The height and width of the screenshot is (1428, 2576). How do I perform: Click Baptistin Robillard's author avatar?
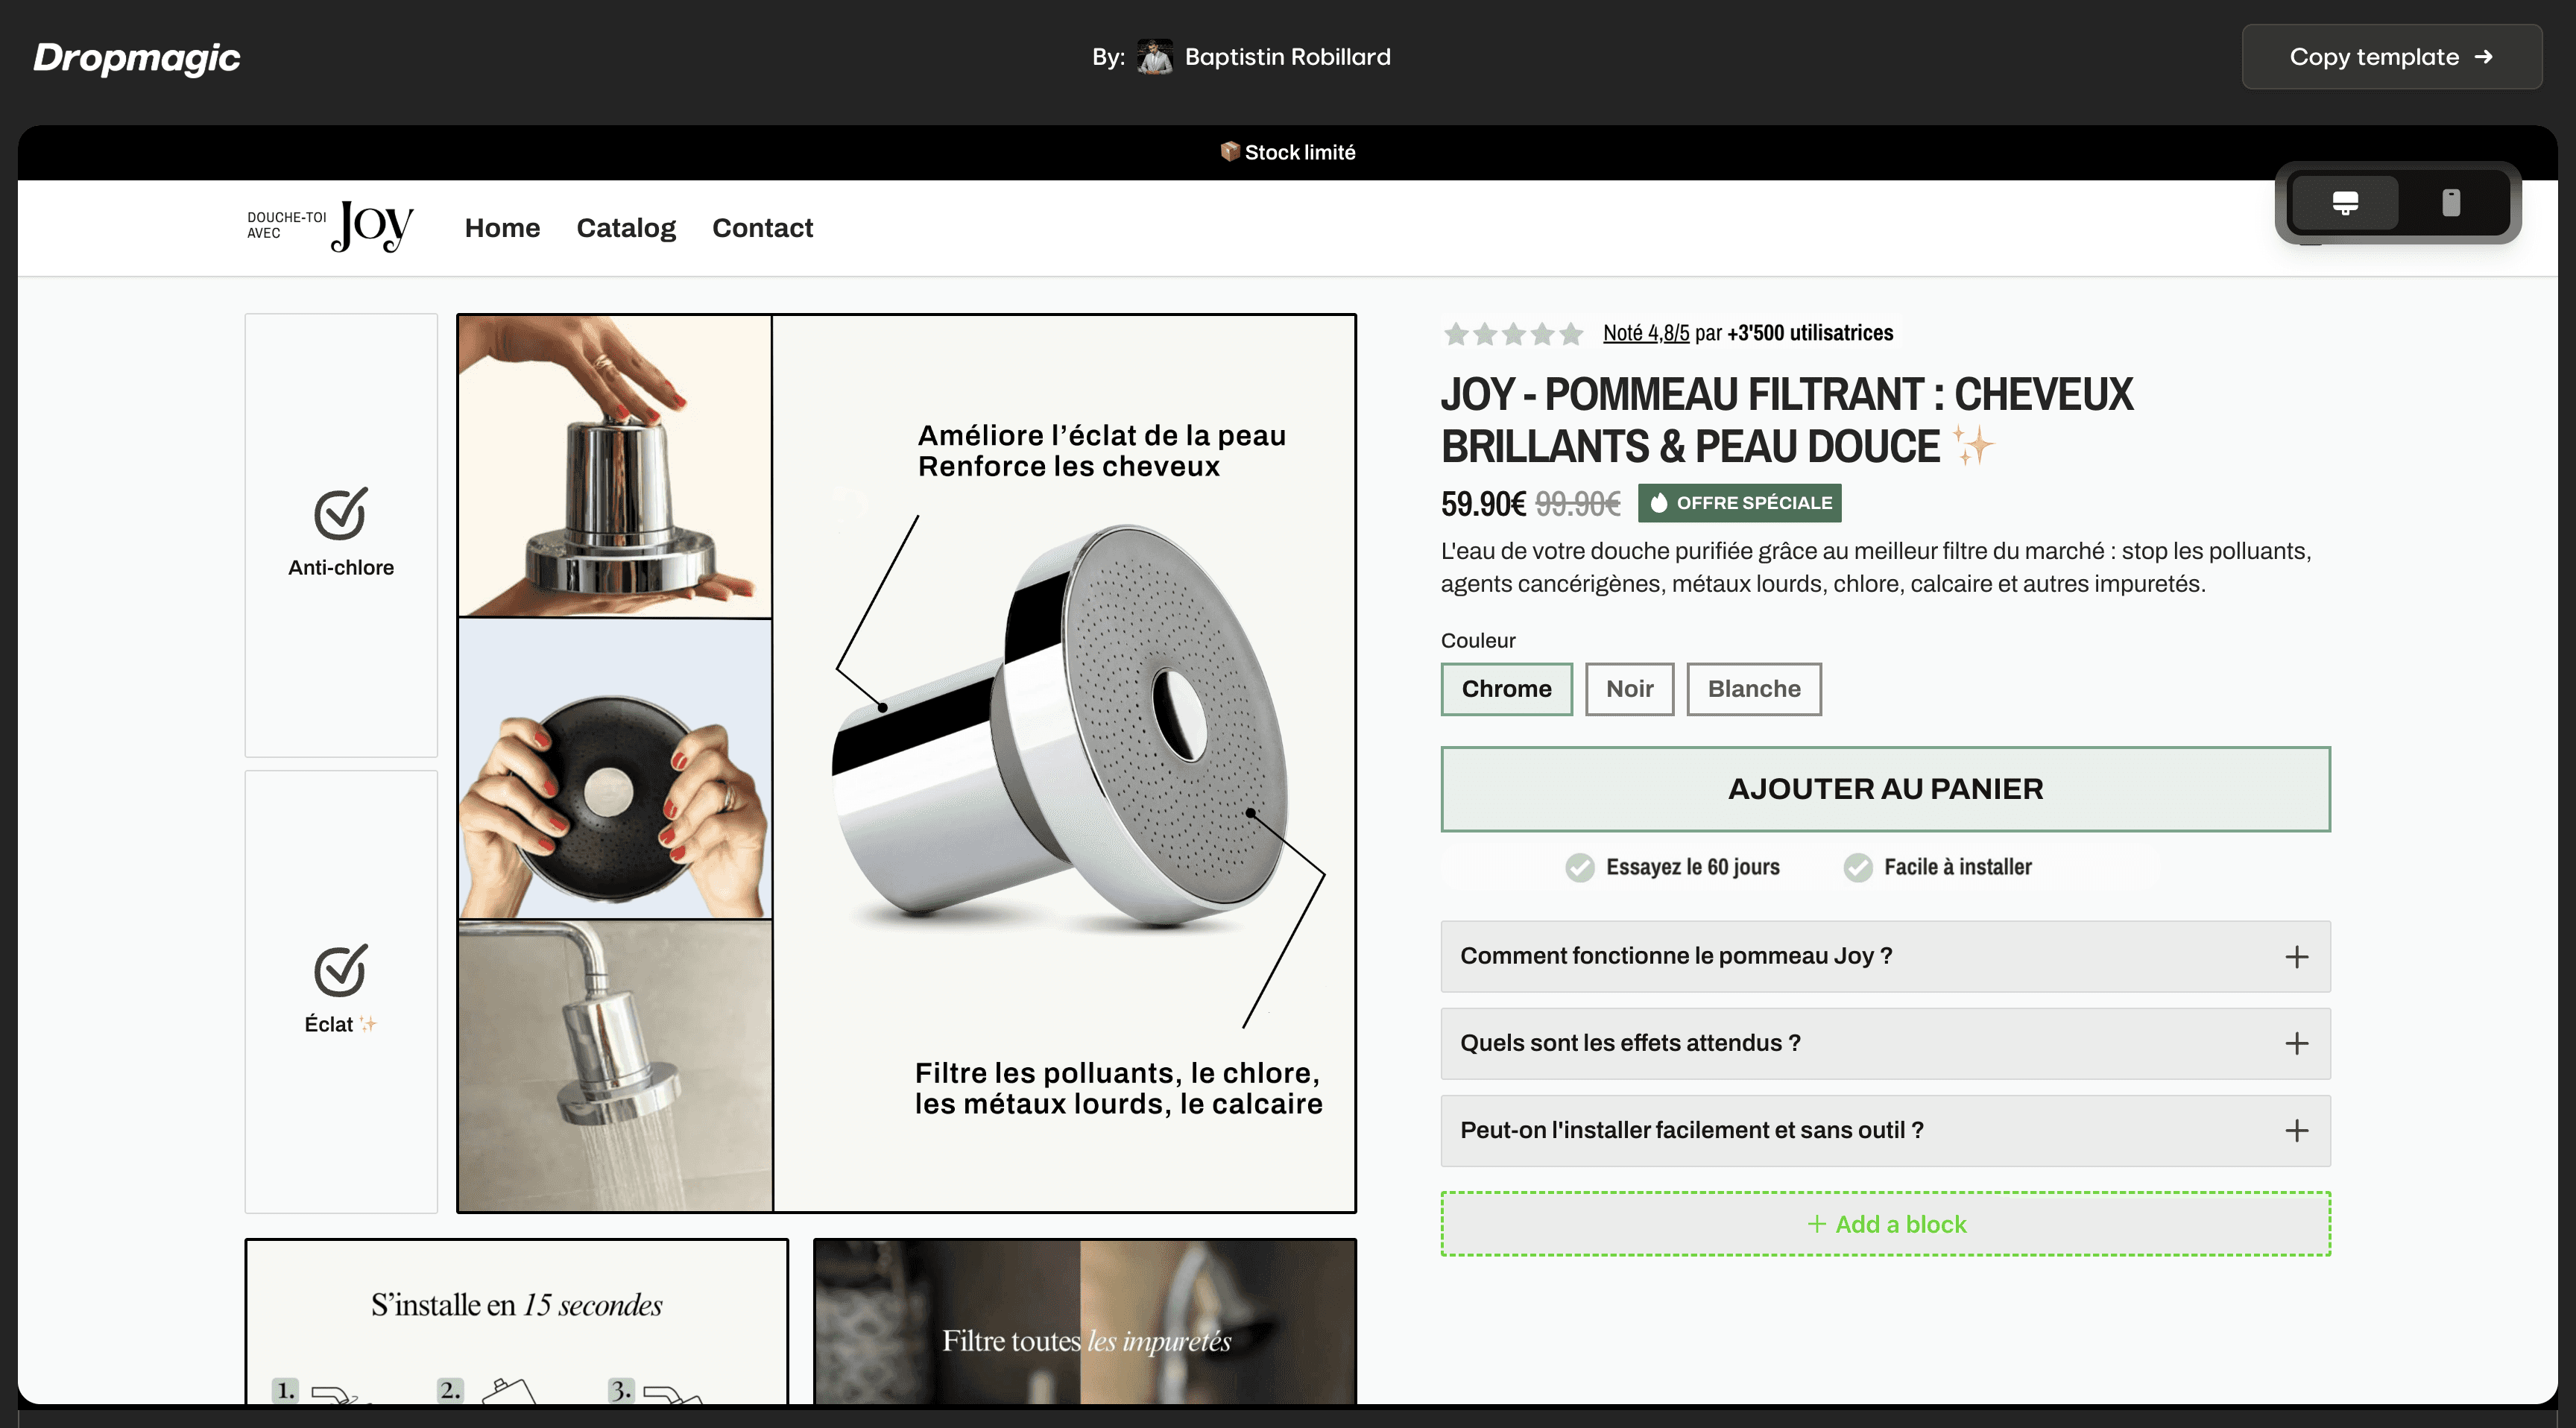coord(1154,57)
